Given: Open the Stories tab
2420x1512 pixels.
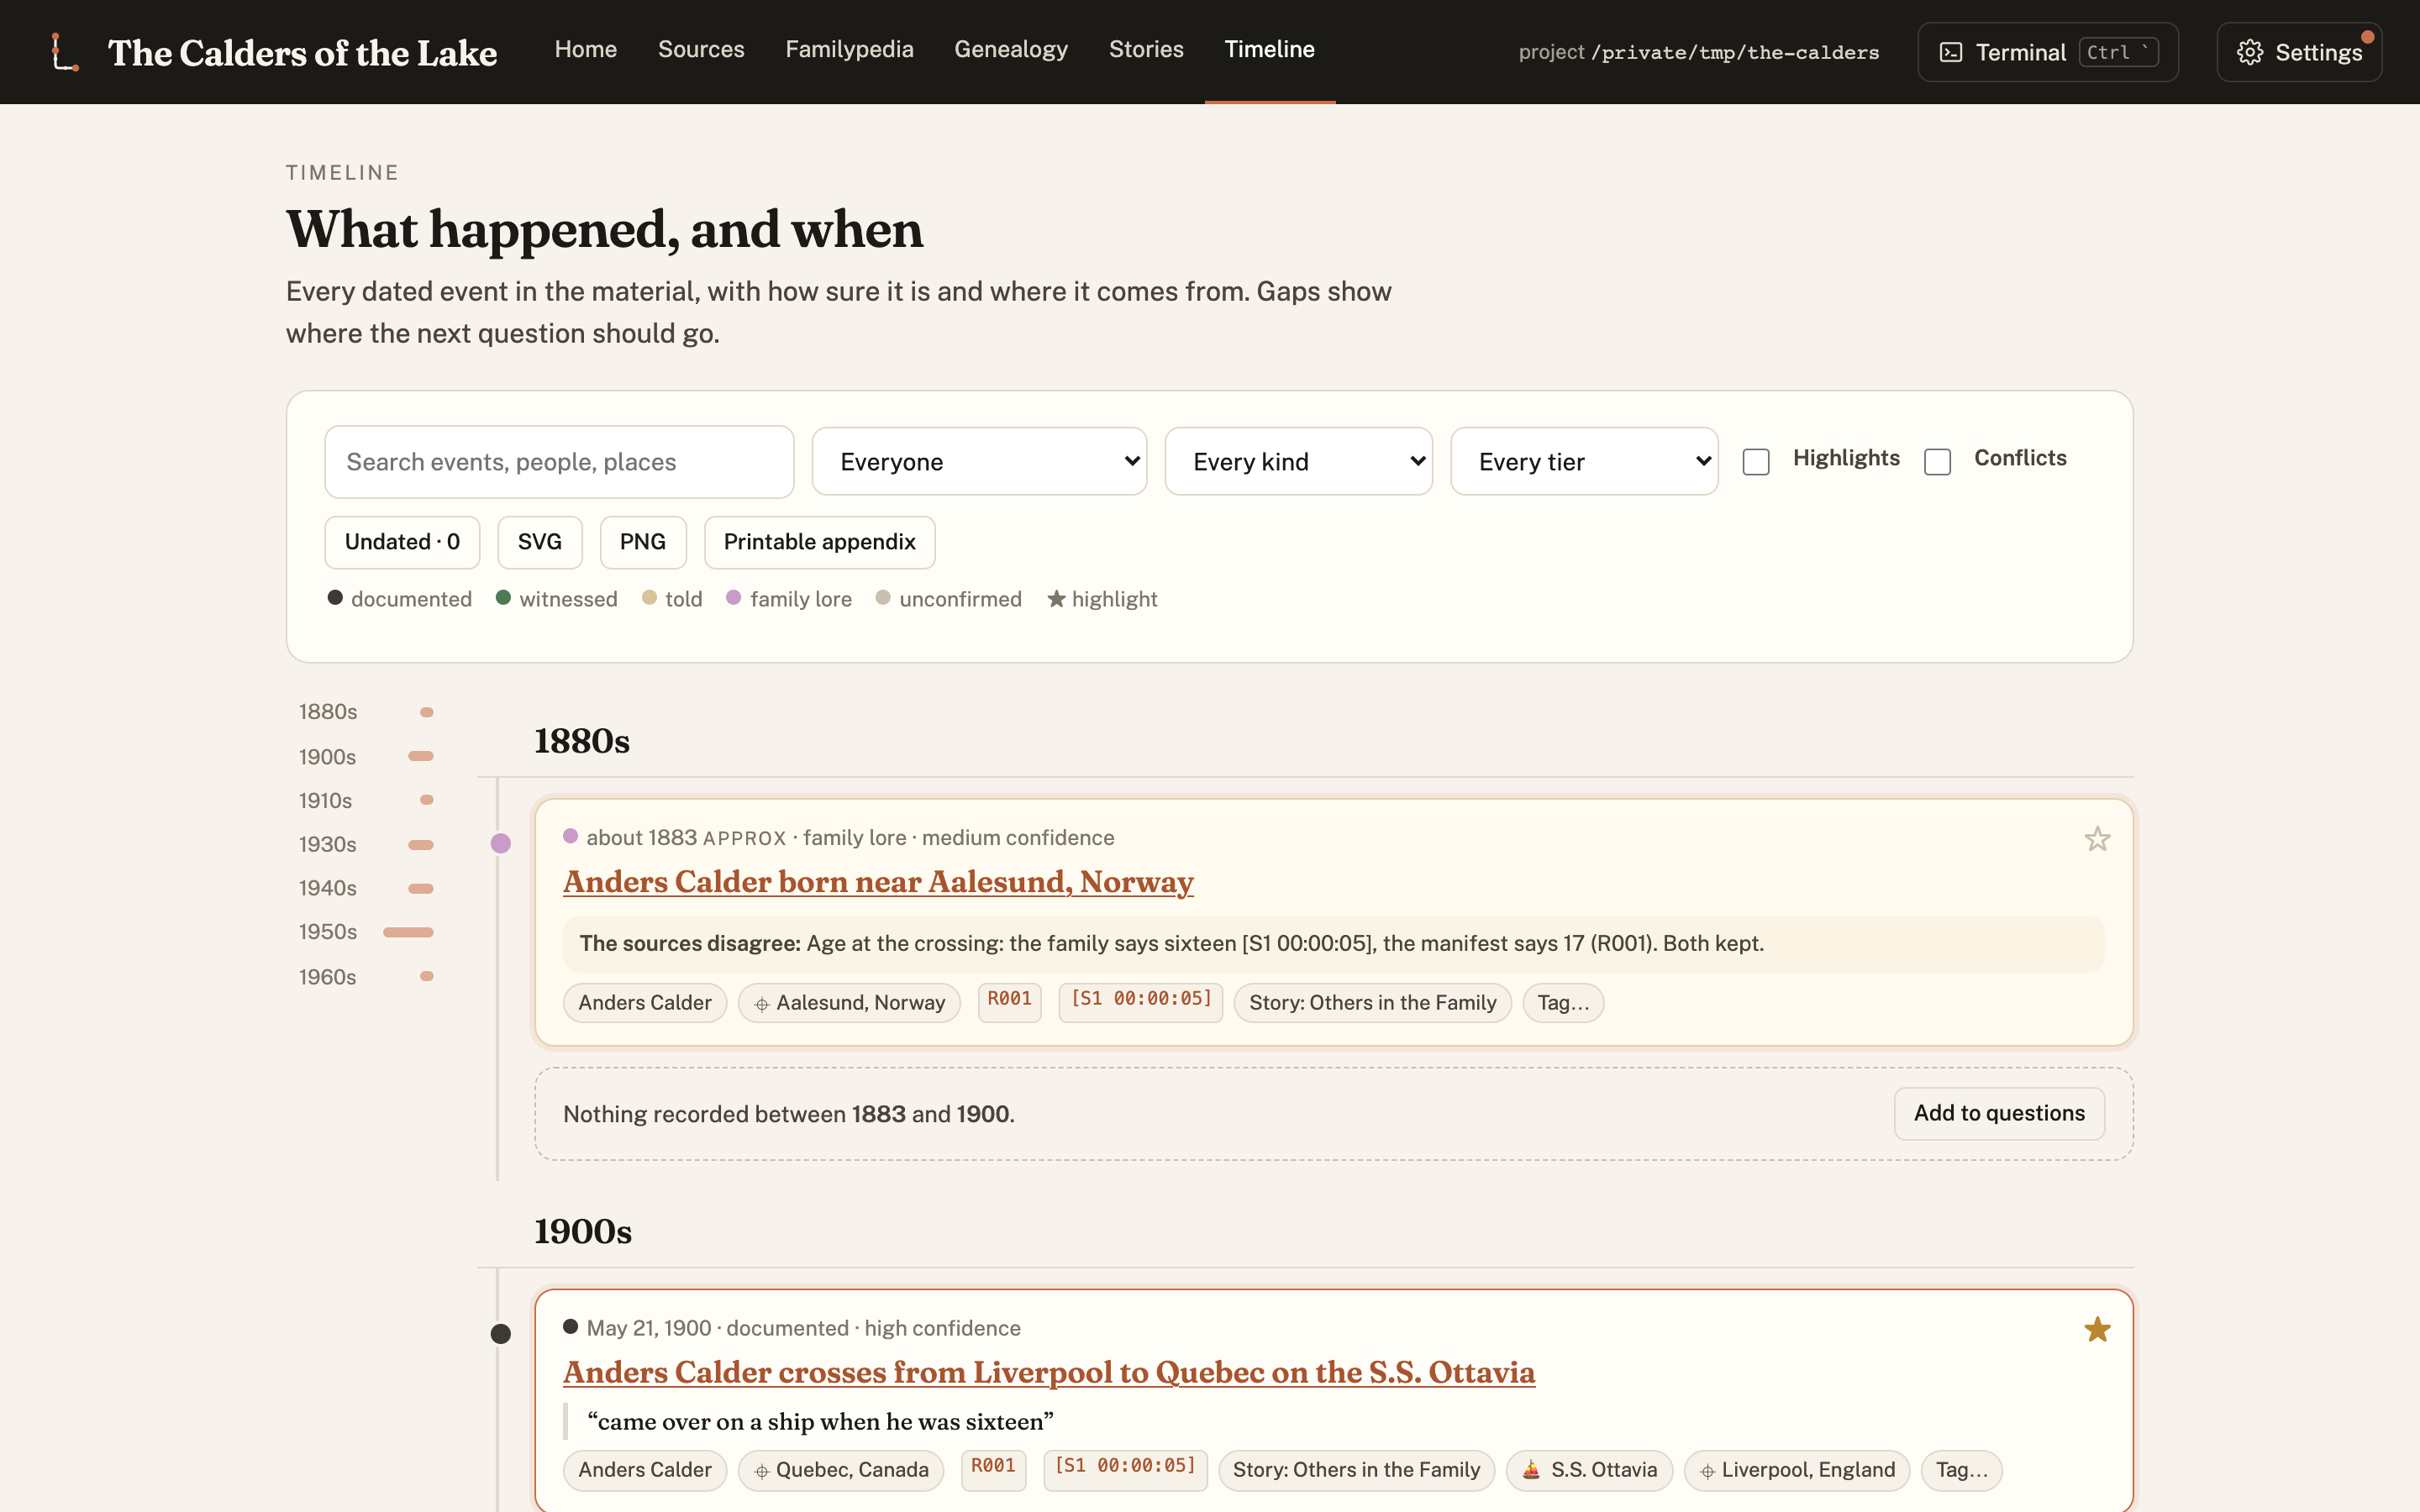Looking at the screenshot, I should click(x=1146, y=50).
